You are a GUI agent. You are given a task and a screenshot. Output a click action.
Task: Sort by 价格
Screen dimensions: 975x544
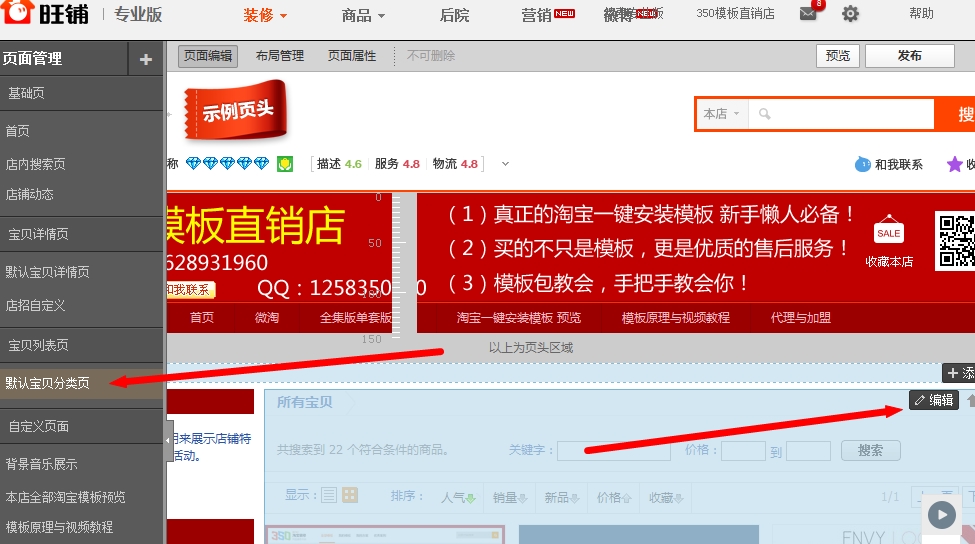614,497
